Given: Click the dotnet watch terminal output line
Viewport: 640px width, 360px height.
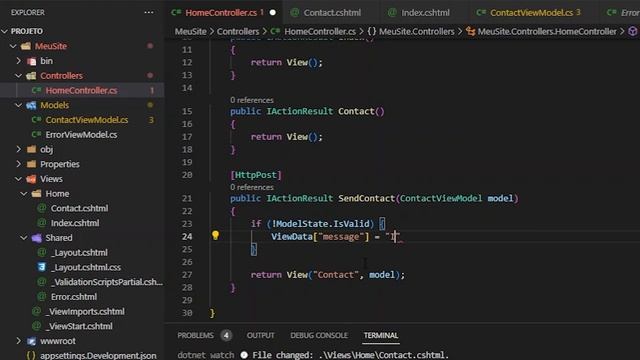Looking at the screenshot, I should [313, 355].
